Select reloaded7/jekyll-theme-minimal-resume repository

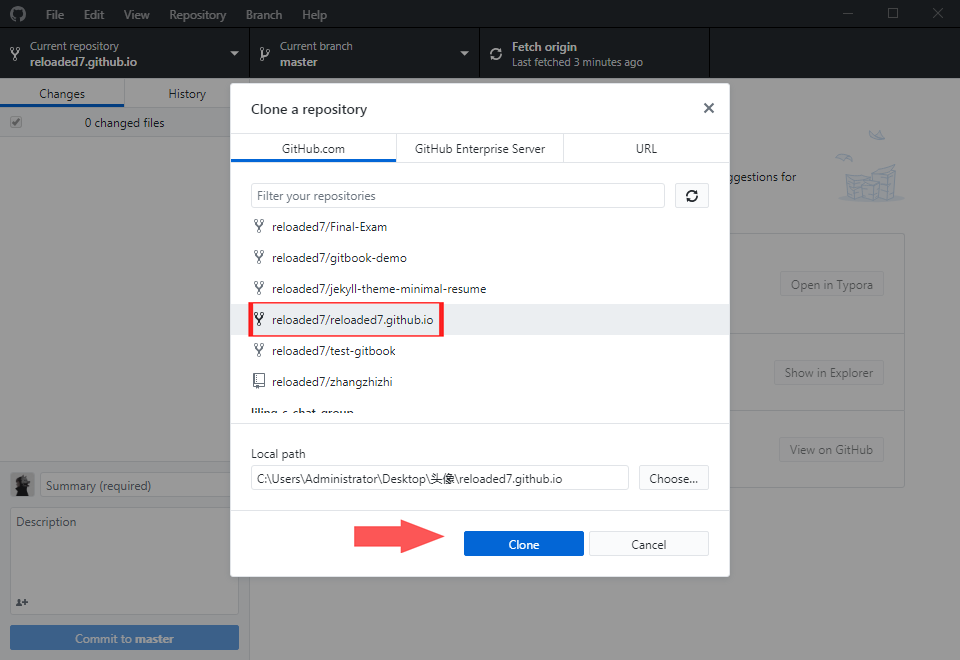click(x=480, y=288)
